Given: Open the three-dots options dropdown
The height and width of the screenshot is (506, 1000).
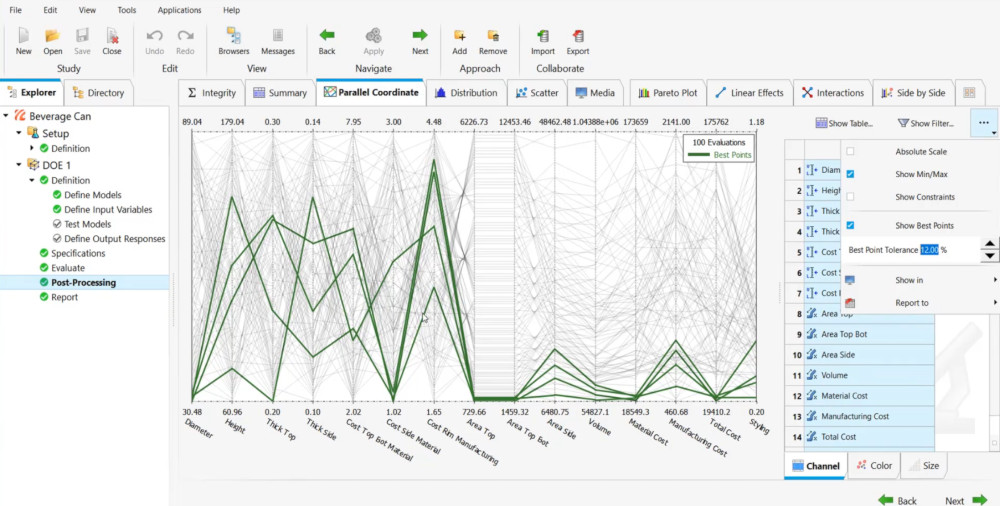Looking at the screenshot, I should click(x=984, y=124).
